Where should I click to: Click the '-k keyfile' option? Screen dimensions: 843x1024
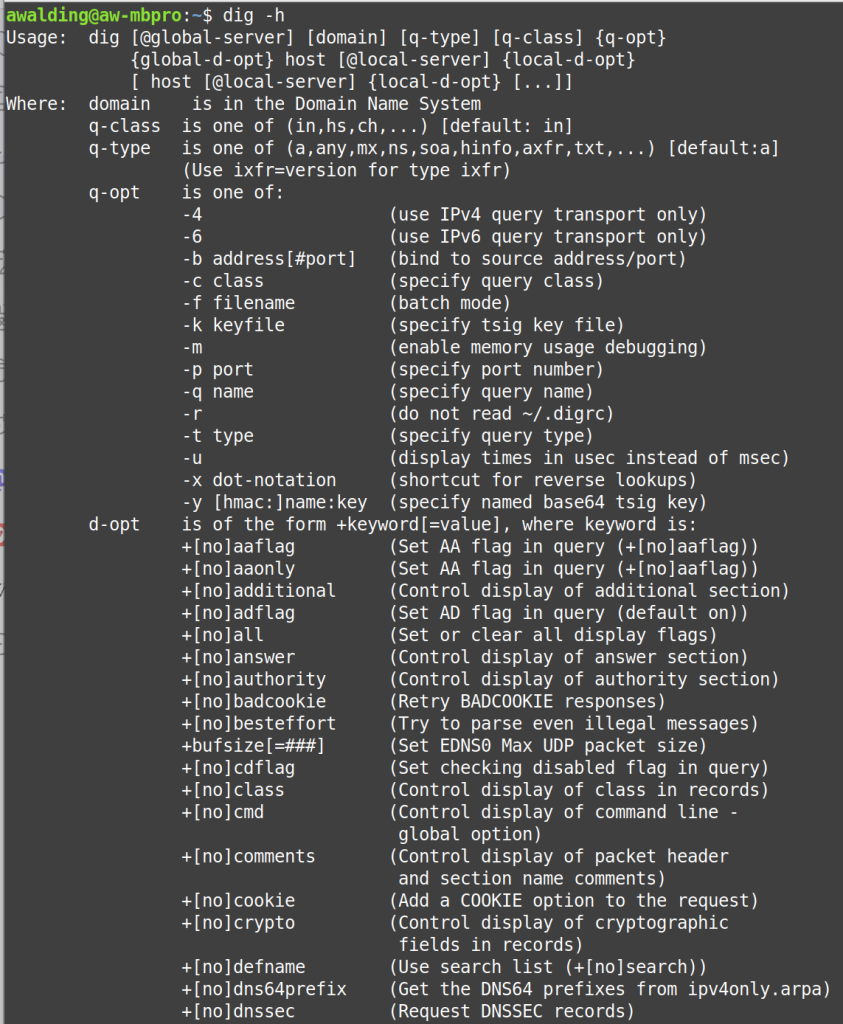pos(233,325)
